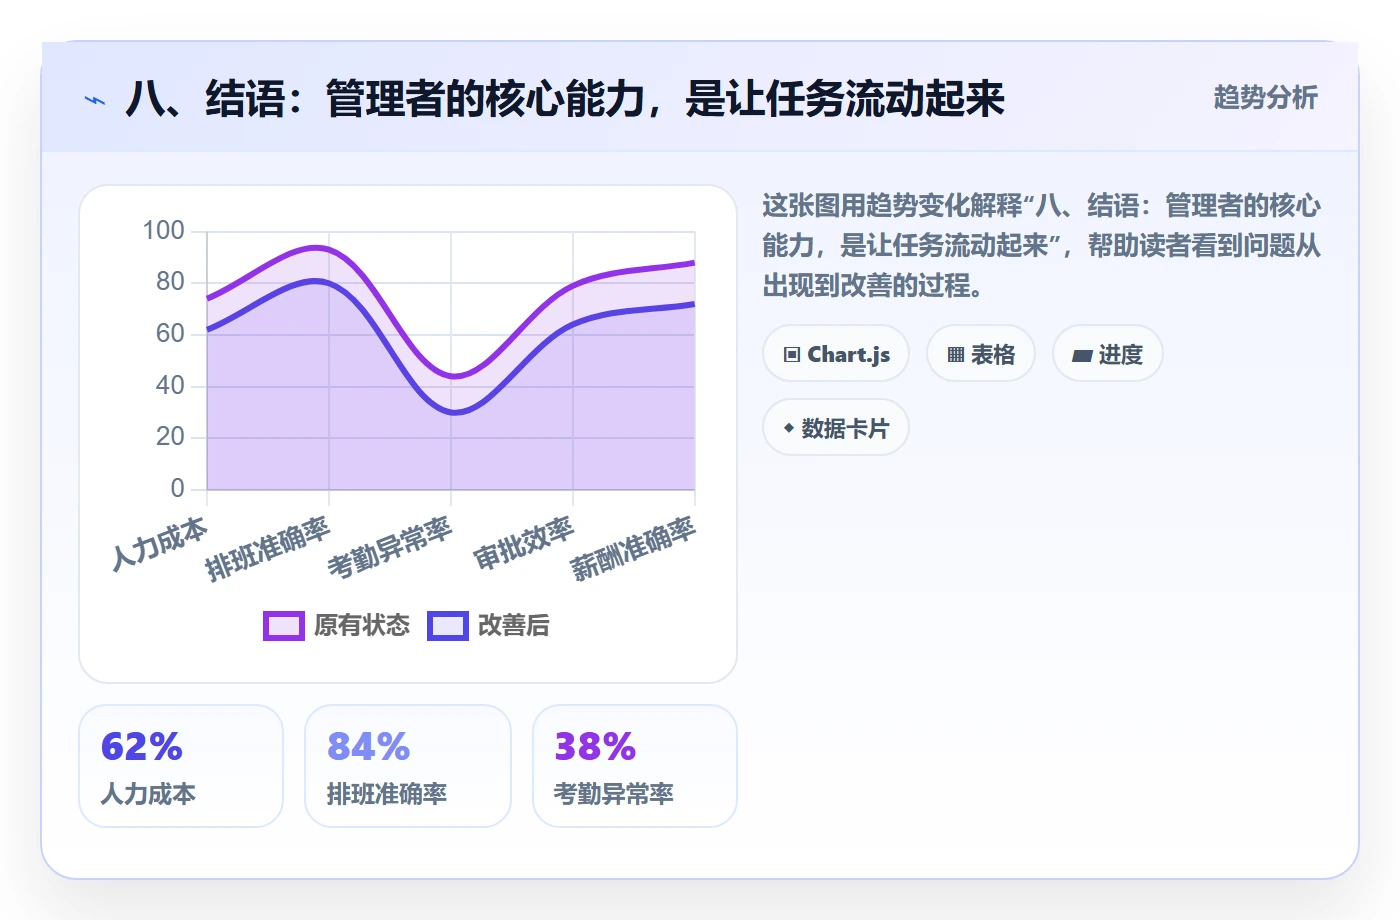1400x920 pixels.
Task: Click the 20 y-axis value
Action: pos(170,437)
